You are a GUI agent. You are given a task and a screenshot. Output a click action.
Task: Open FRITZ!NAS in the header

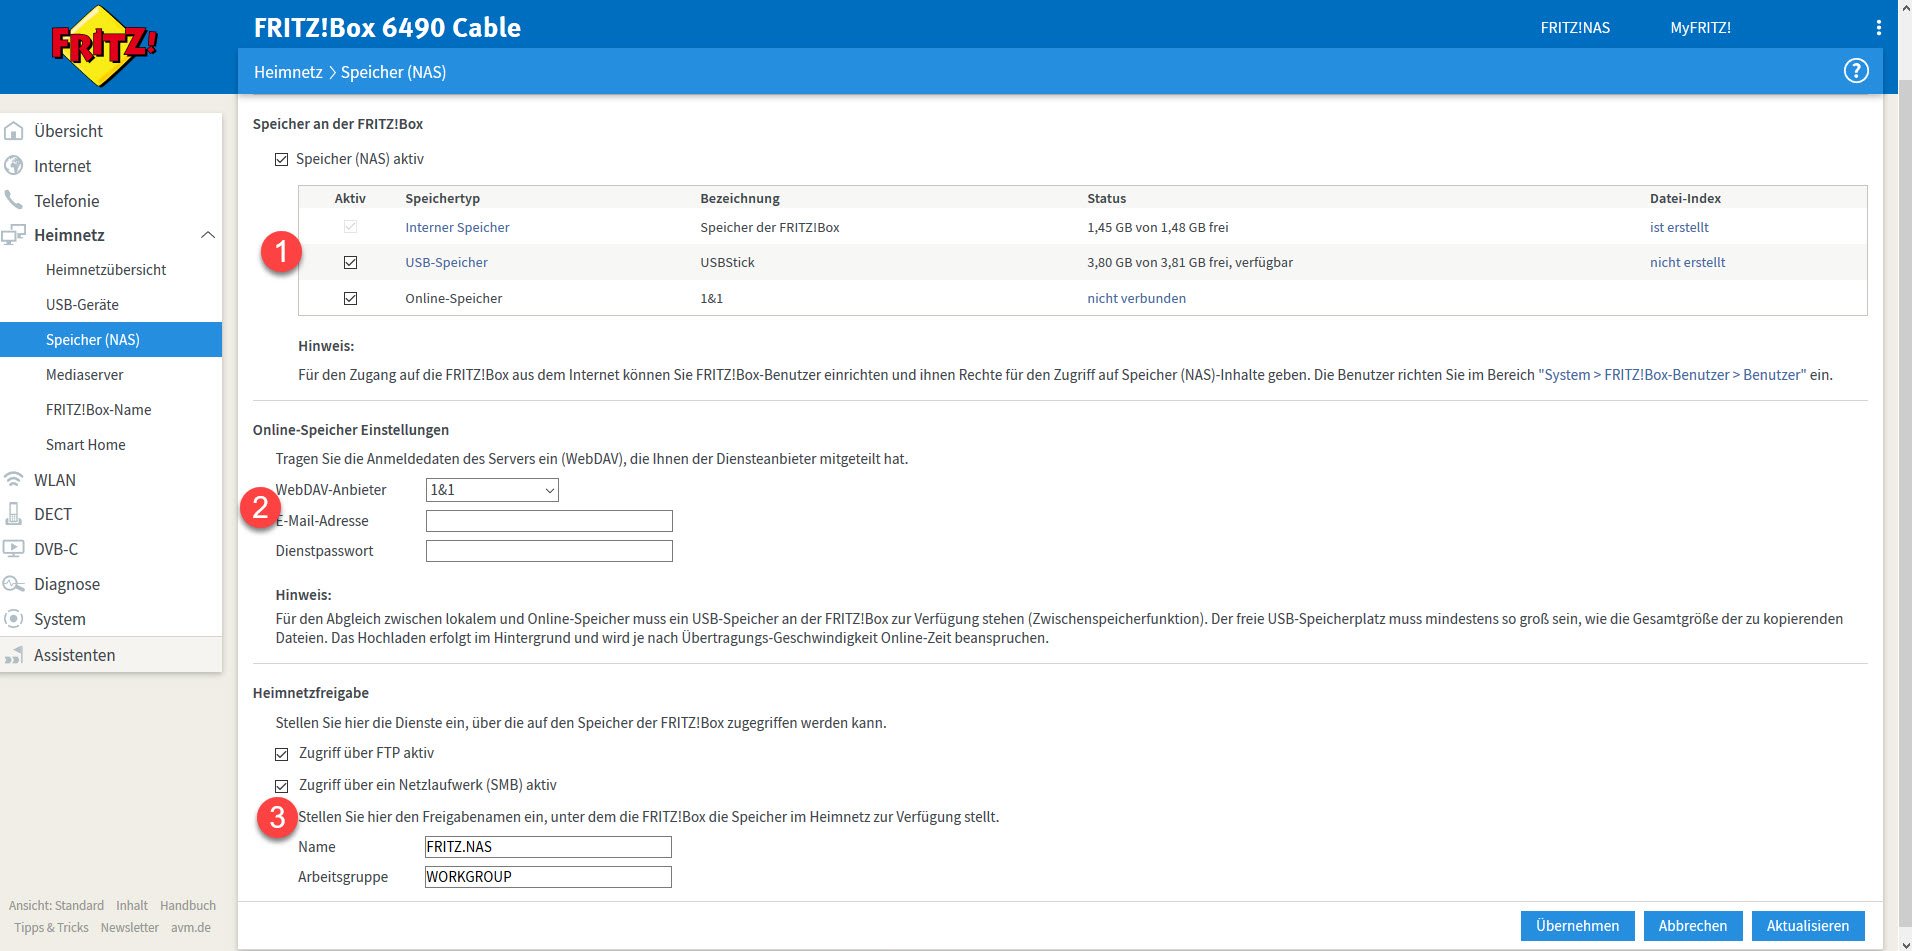click(x=1575, y=28)
